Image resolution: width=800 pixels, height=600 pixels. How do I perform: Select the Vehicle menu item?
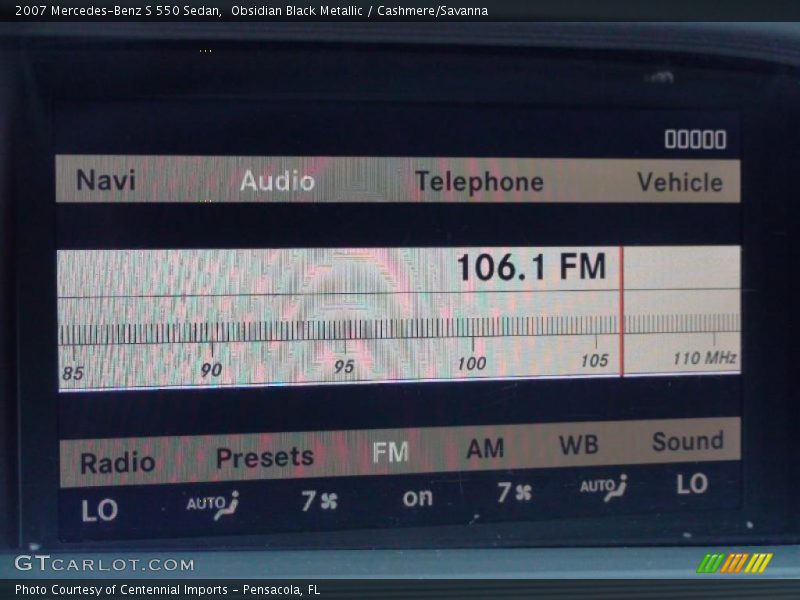pos(680,182)
